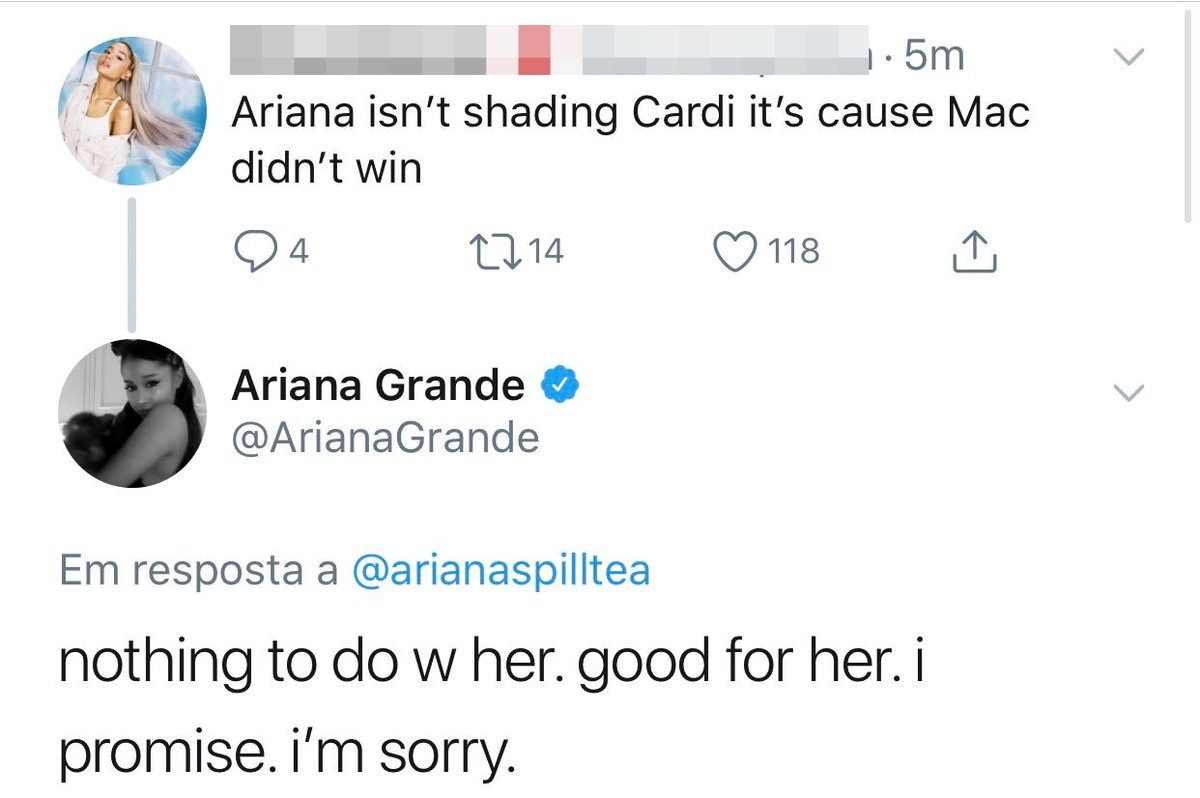
Task: Click the Ariana Grande display name
Action: point(373,383)
